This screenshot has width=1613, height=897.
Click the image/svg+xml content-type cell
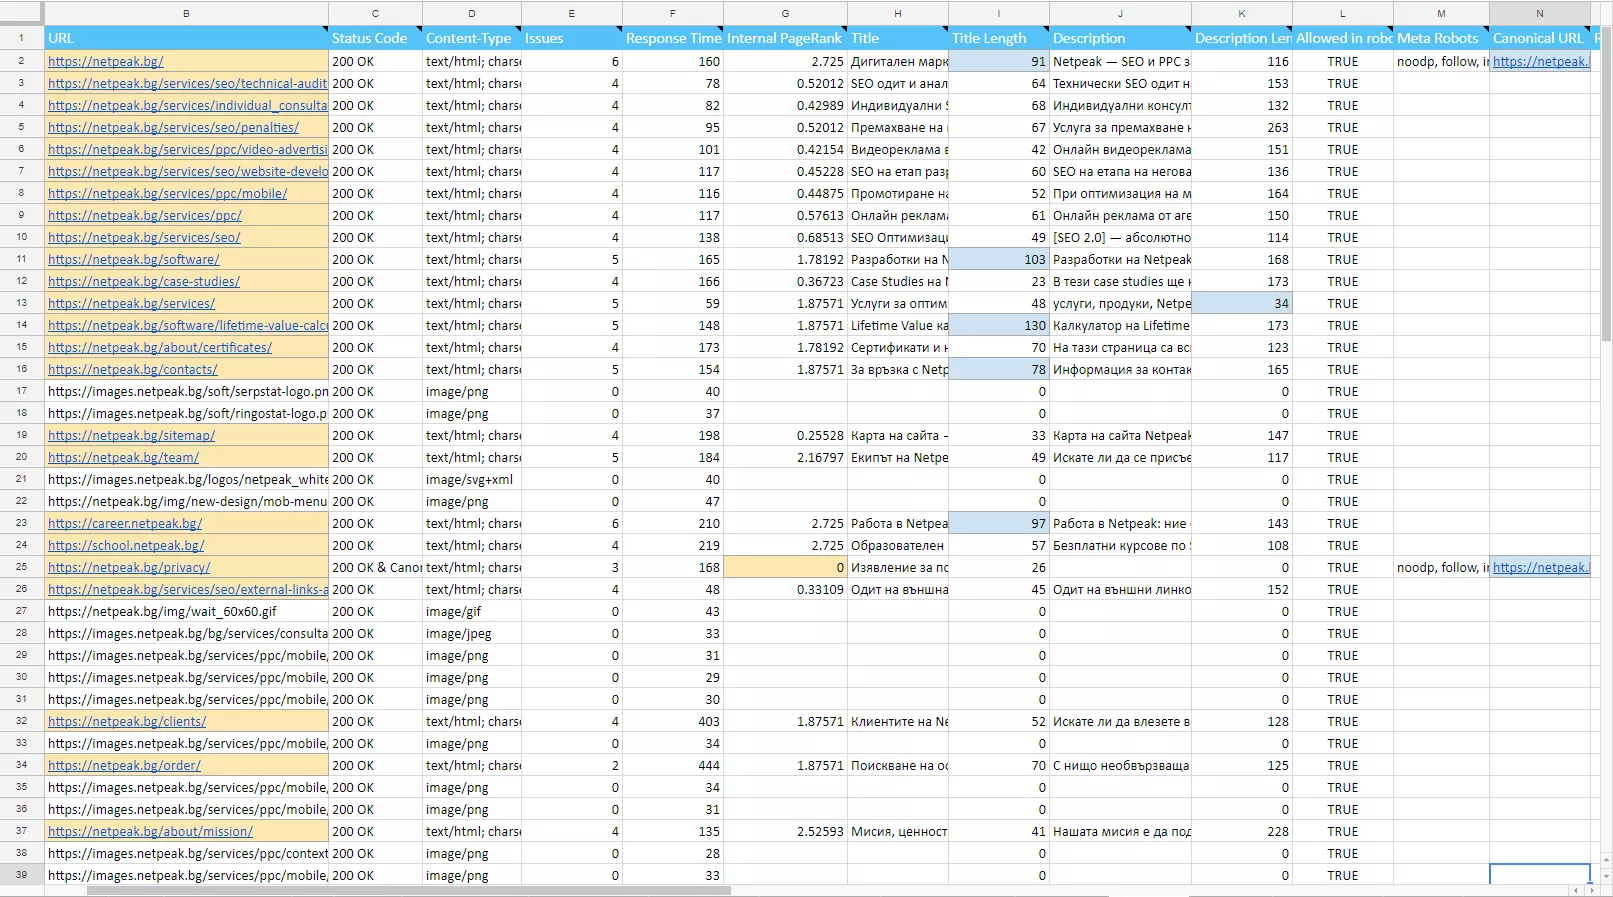click(472, 480)
